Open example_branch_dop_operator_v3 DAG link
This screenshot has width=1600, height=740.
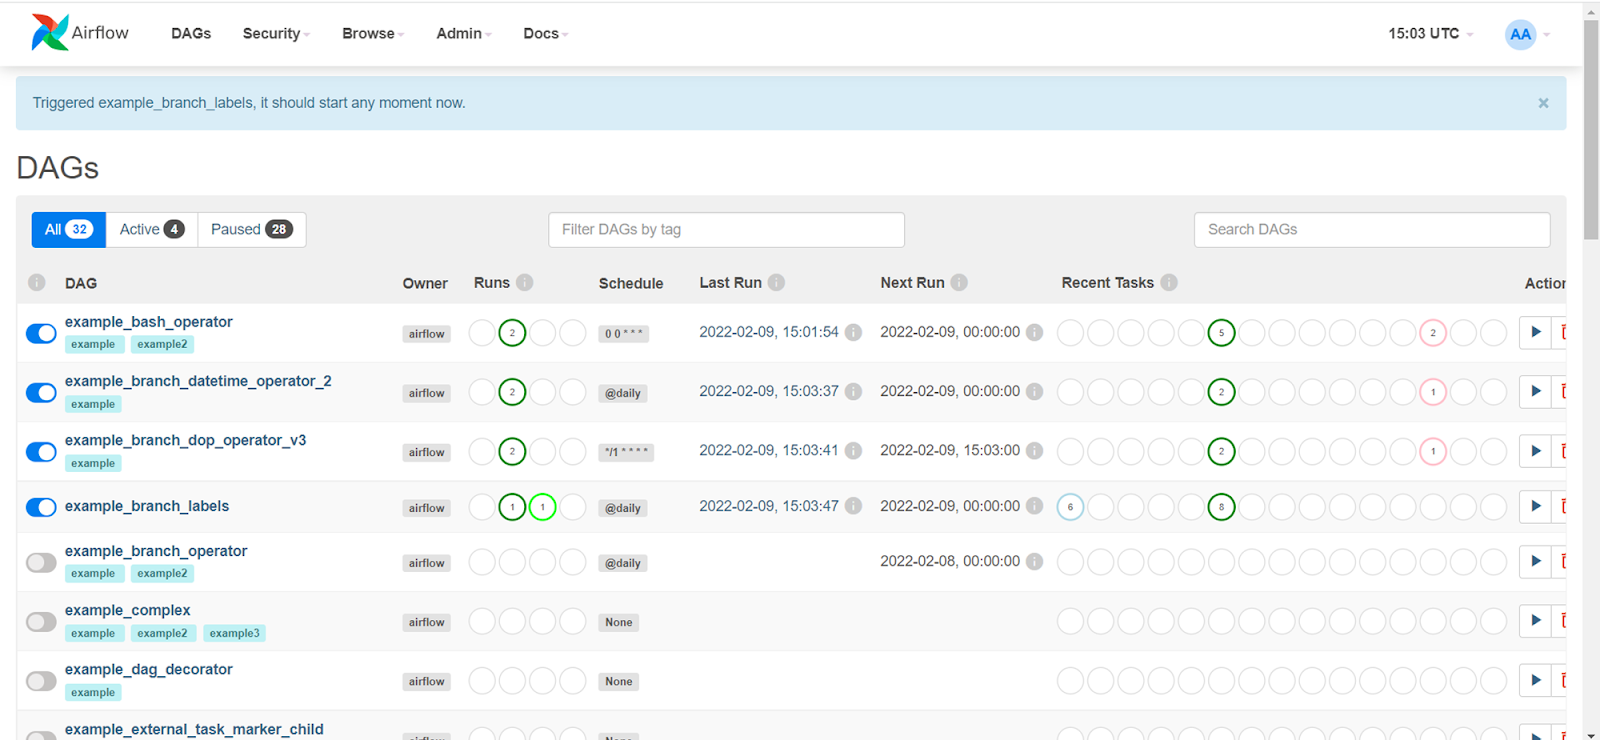(185, 439)
